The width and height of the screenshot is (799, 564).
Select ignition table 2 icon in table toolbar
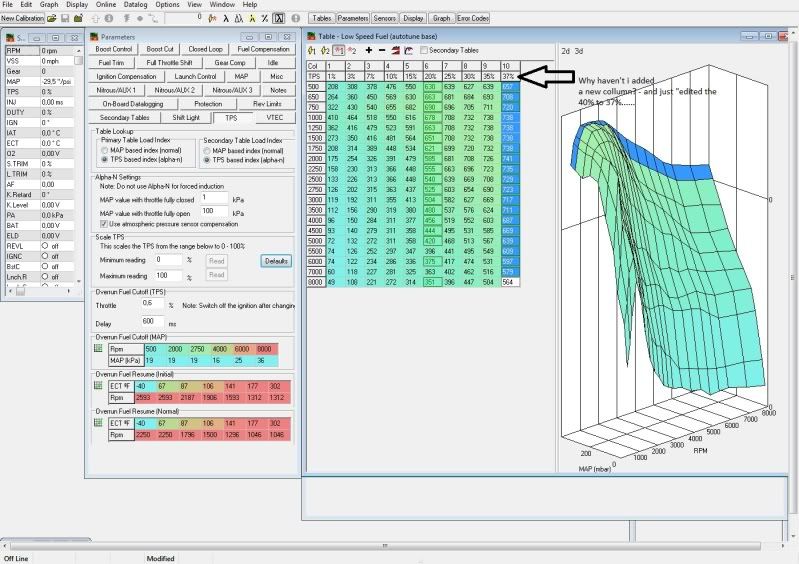[x=351, y=49]
